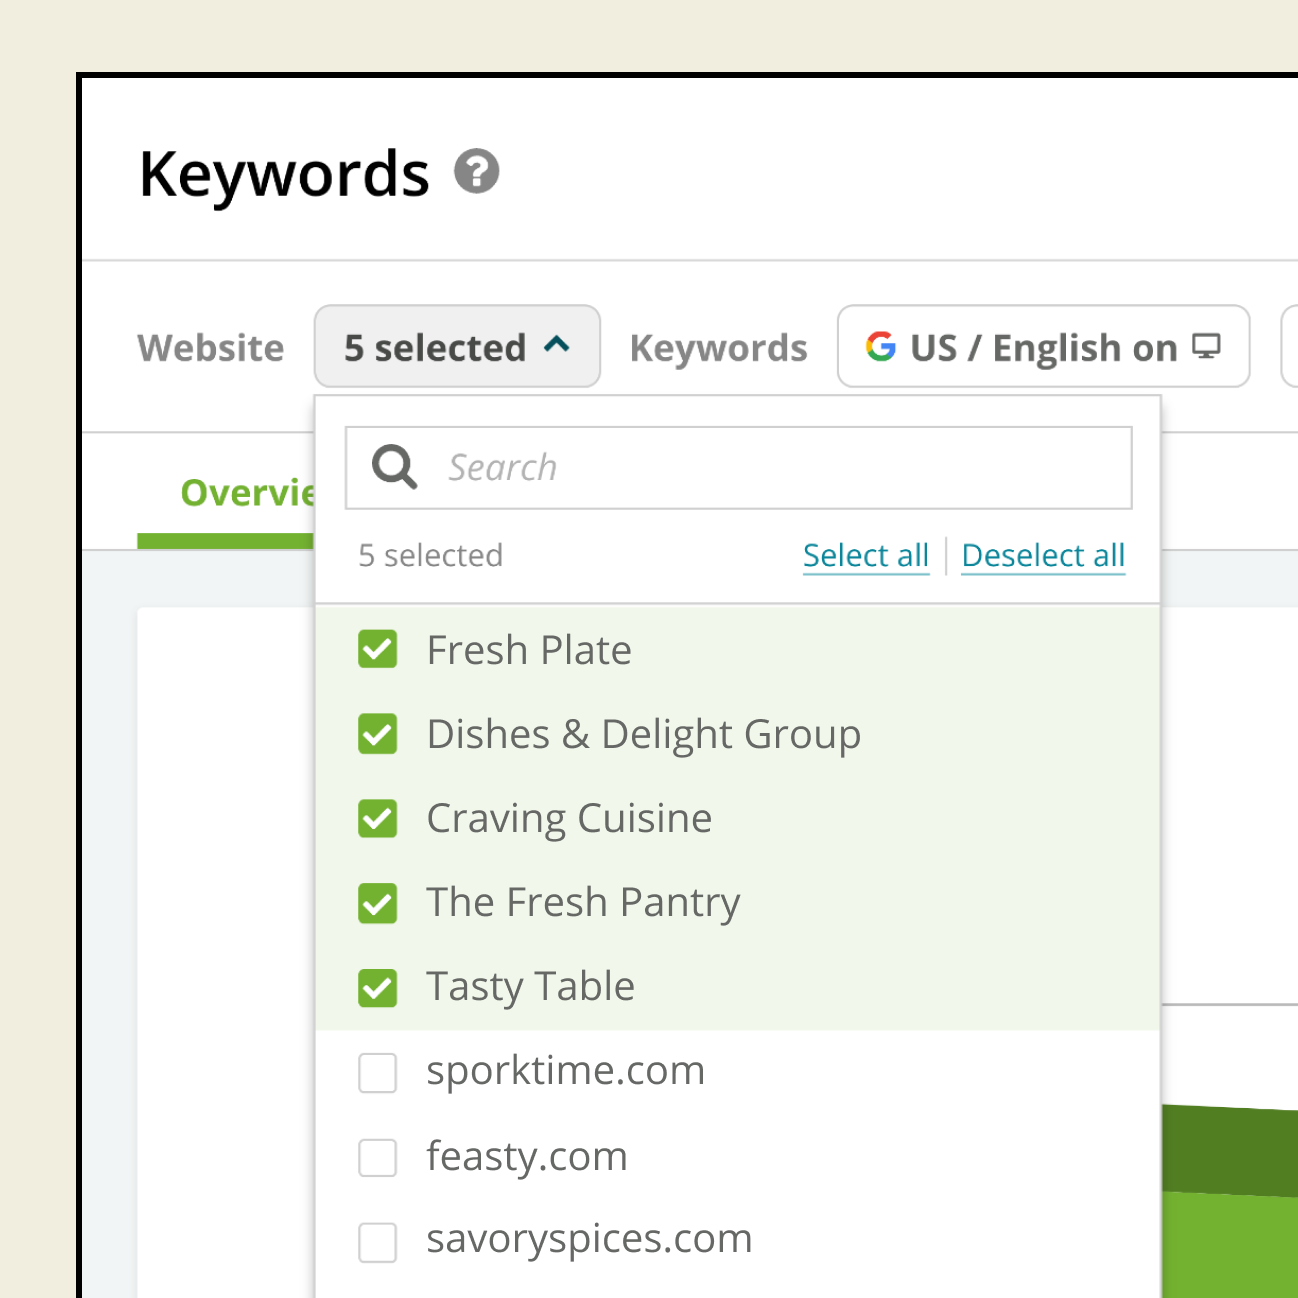
Task: Uncheck the Fresh Plate checkbox
Action: click(378, 650)
